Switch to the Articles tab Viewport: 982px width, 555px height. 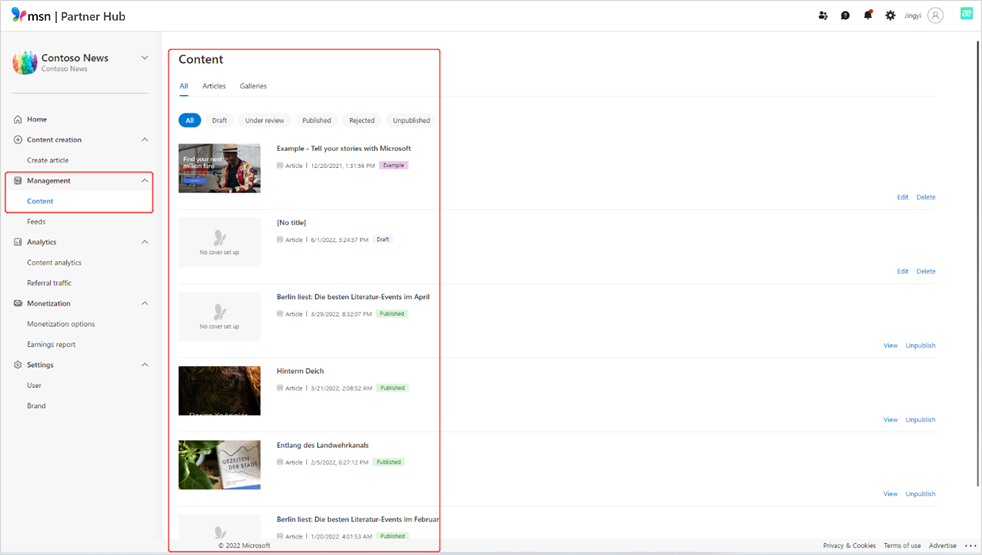click(214, 86)
